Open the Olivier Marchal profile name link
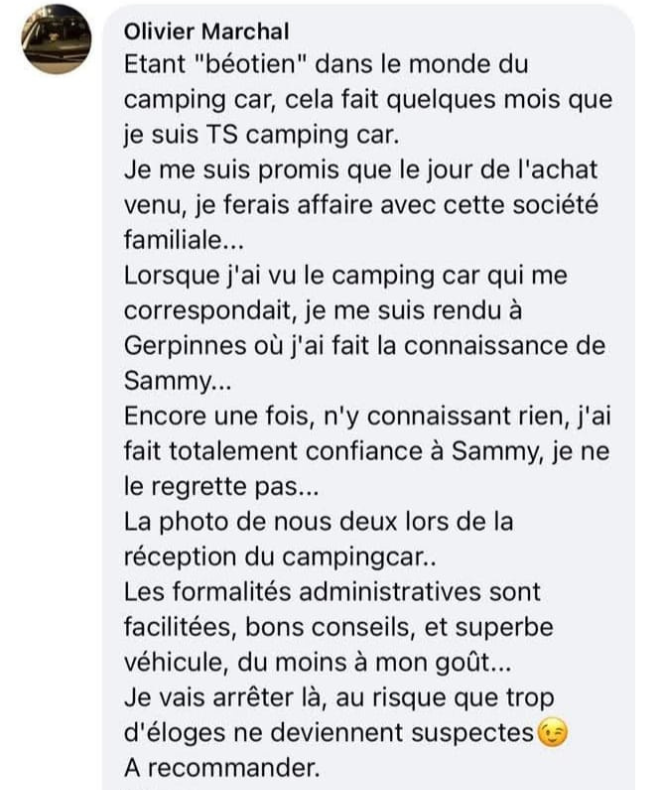663x790 pixels. pyautogui.click(x=206, y=32)
